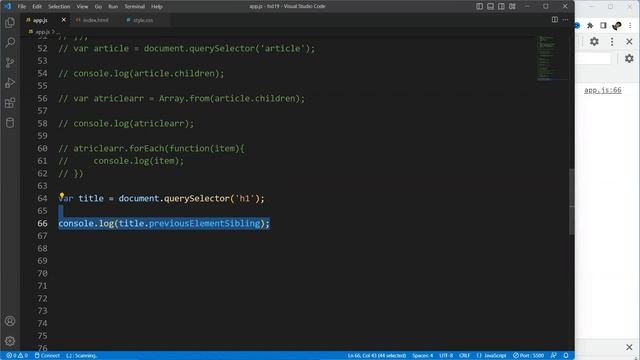Open the Chrome extensions puzzle icon

click(590, 25)
